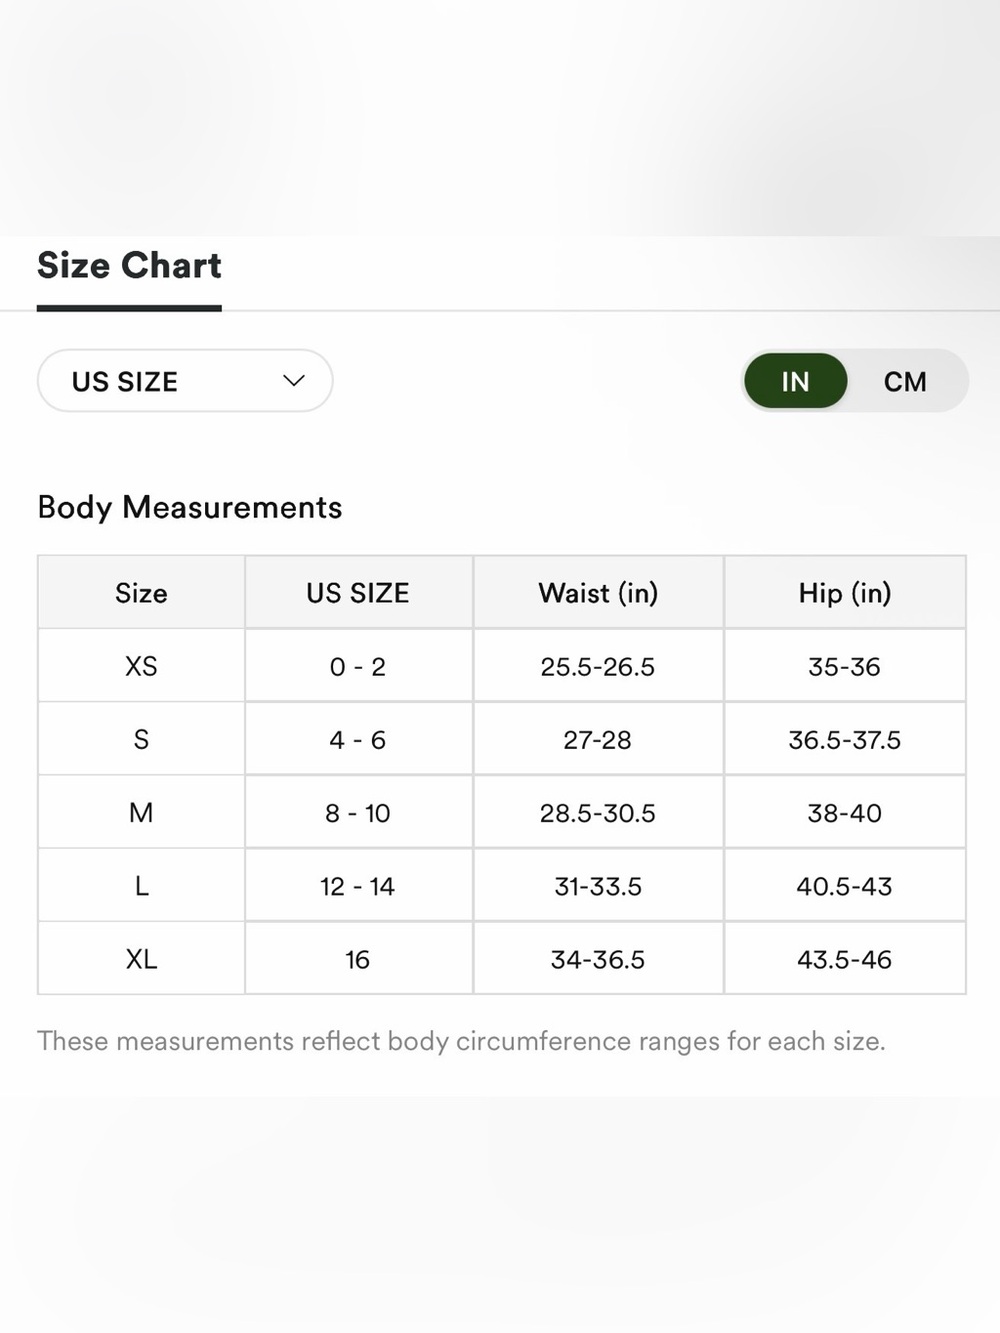The width and height of the screenshot is (1000, 1333).
Task: Select the XS size row
Action: pyautogui.click(x=502, y=666)
